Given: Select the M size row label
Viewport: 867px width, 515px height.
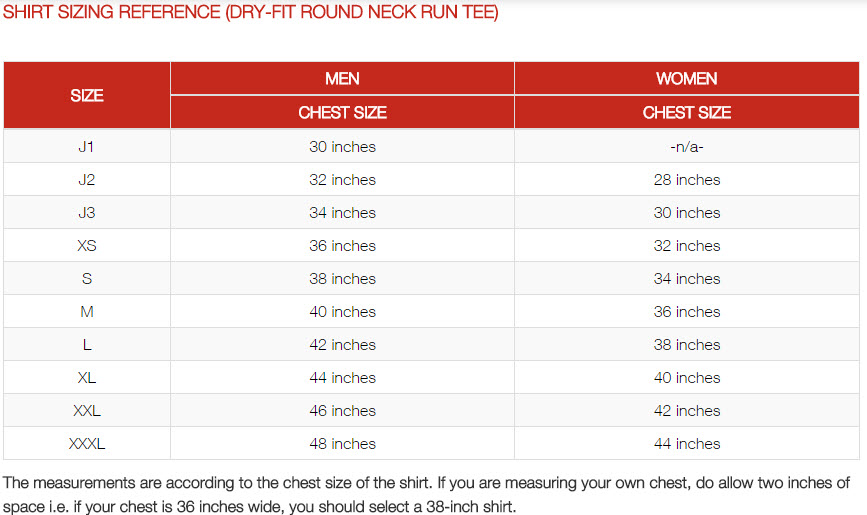Looking at the screenshot, I should [87, 311].
